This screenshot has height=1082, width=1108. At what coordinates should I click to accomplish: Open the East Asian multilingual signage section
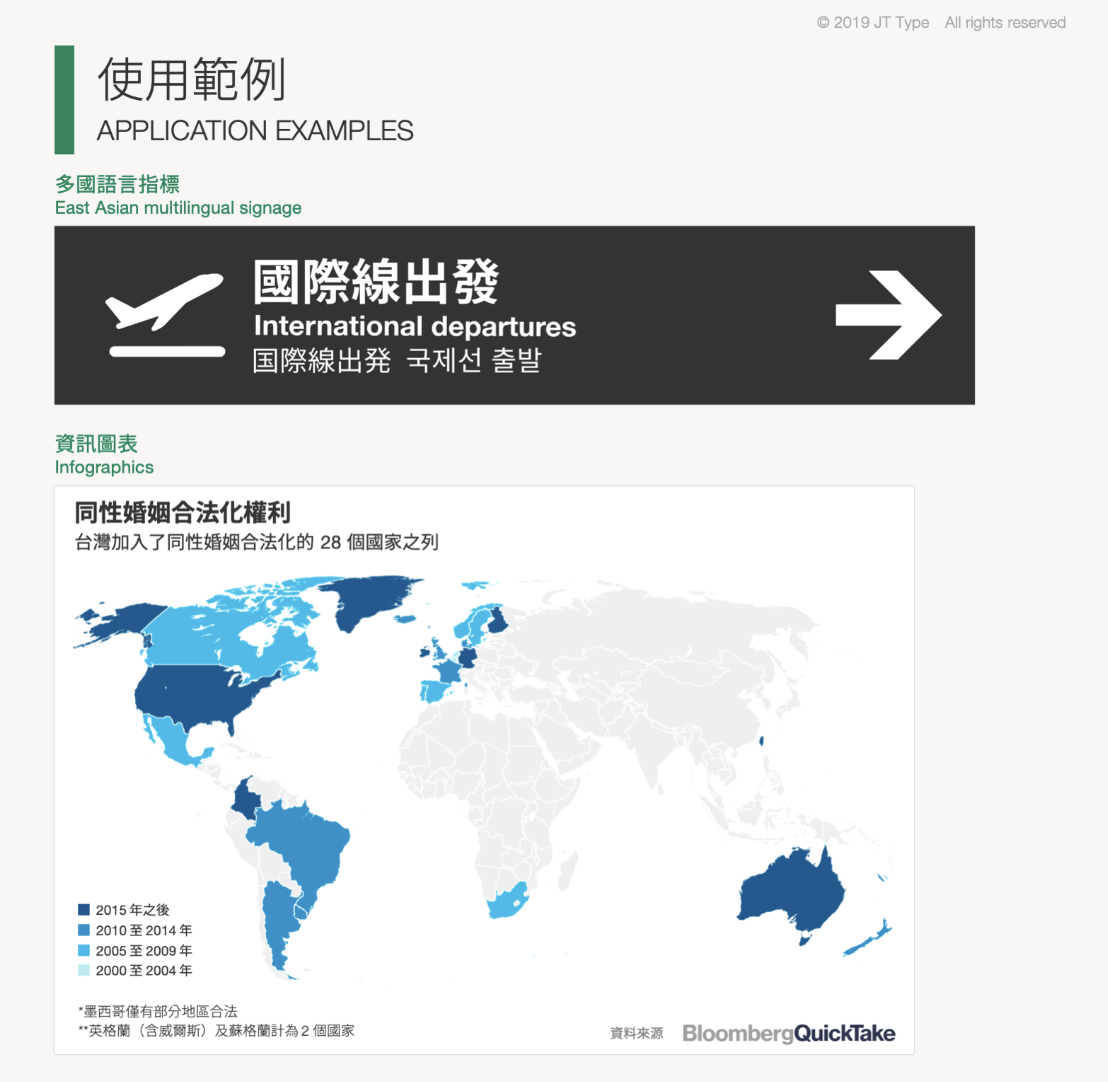(178, 207)
